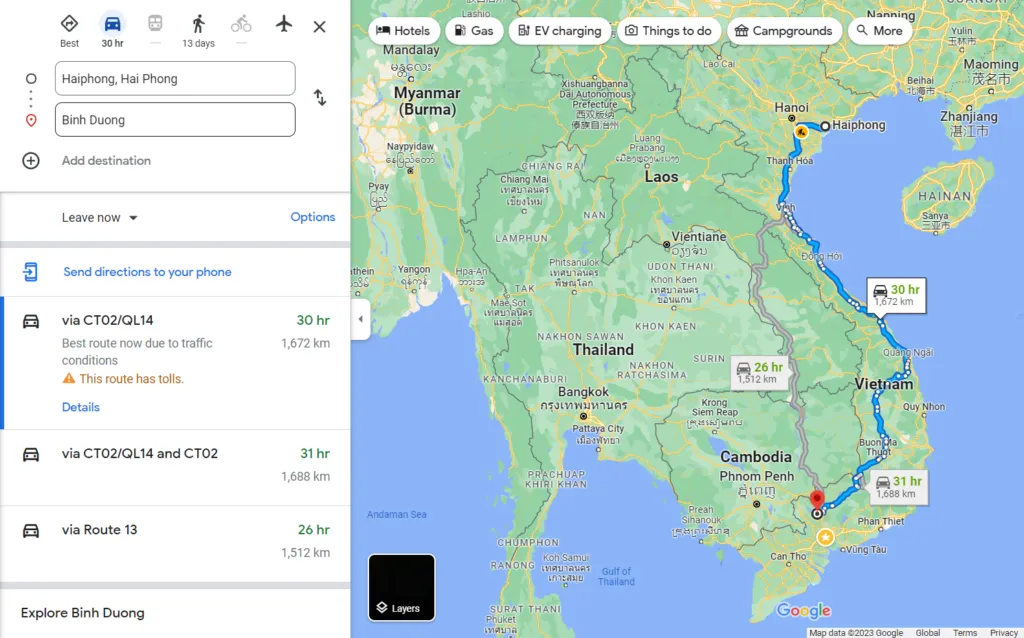Close the directions panel
Screen dimensions: 1024x638
tap(319, 27)
